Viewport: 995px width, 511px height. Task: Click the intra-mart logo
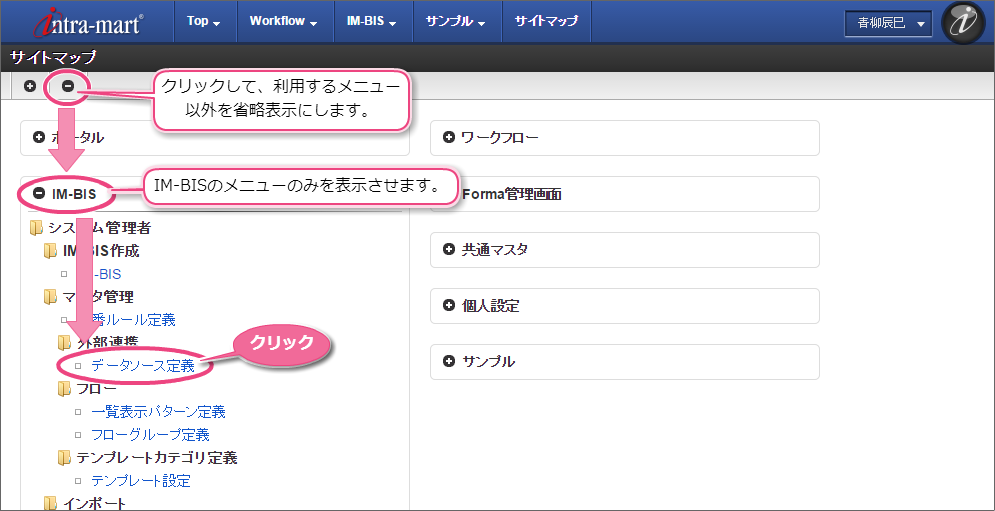[x=89, y=22]
